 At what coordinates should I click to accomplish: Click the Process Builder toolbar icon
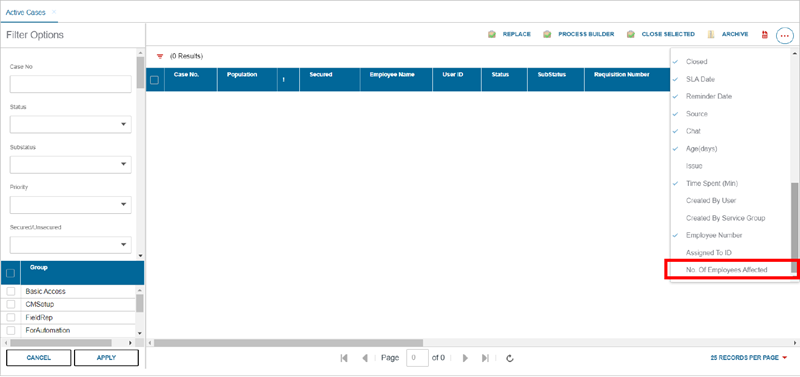tap(547, 34)
